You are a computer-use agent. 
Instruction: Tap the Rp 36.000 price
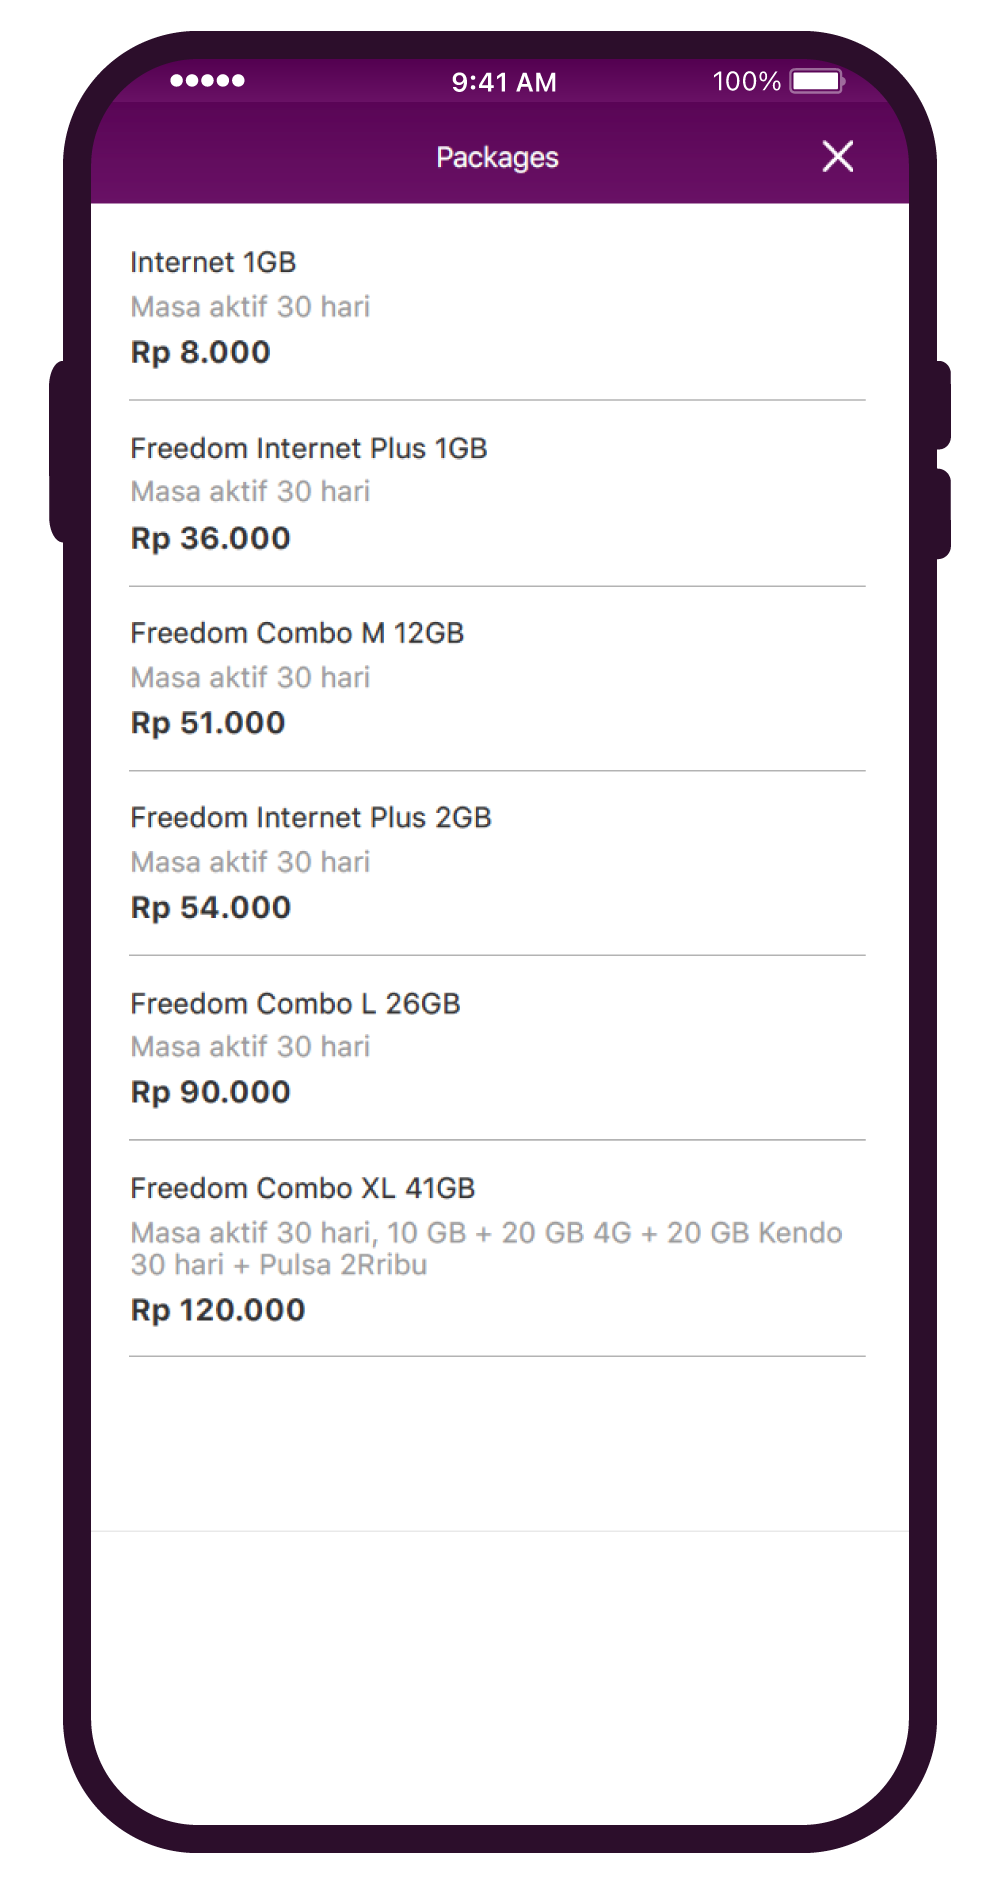(210, 538)
